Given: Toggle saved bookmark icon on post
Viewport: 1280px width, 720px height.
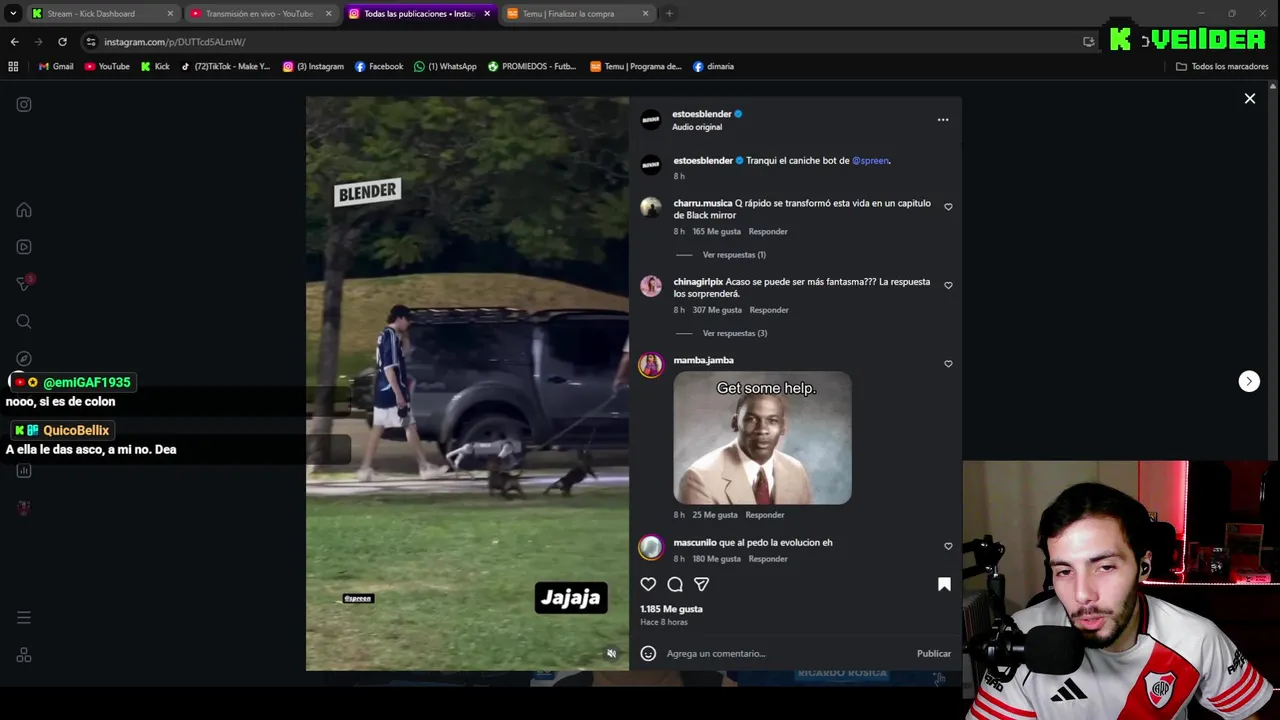Looking at the screenshot, I should point(944,584).
